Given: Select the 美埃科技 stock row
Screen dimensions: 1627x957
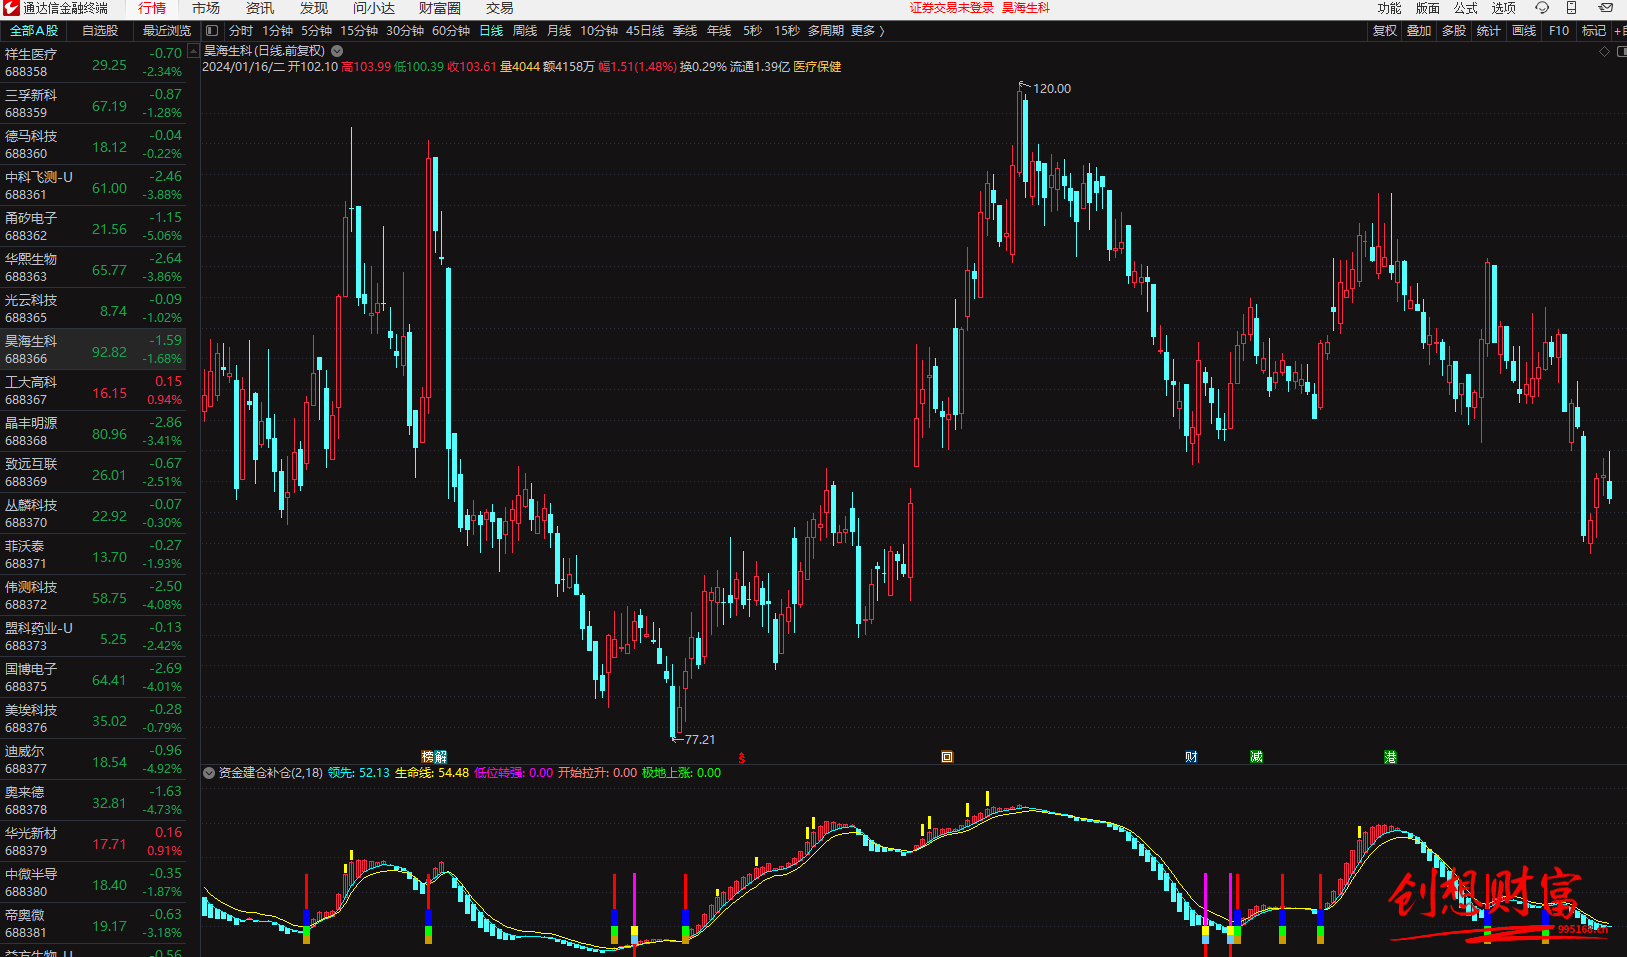Looking at the screenshot, I should click(x=93, y=719).
